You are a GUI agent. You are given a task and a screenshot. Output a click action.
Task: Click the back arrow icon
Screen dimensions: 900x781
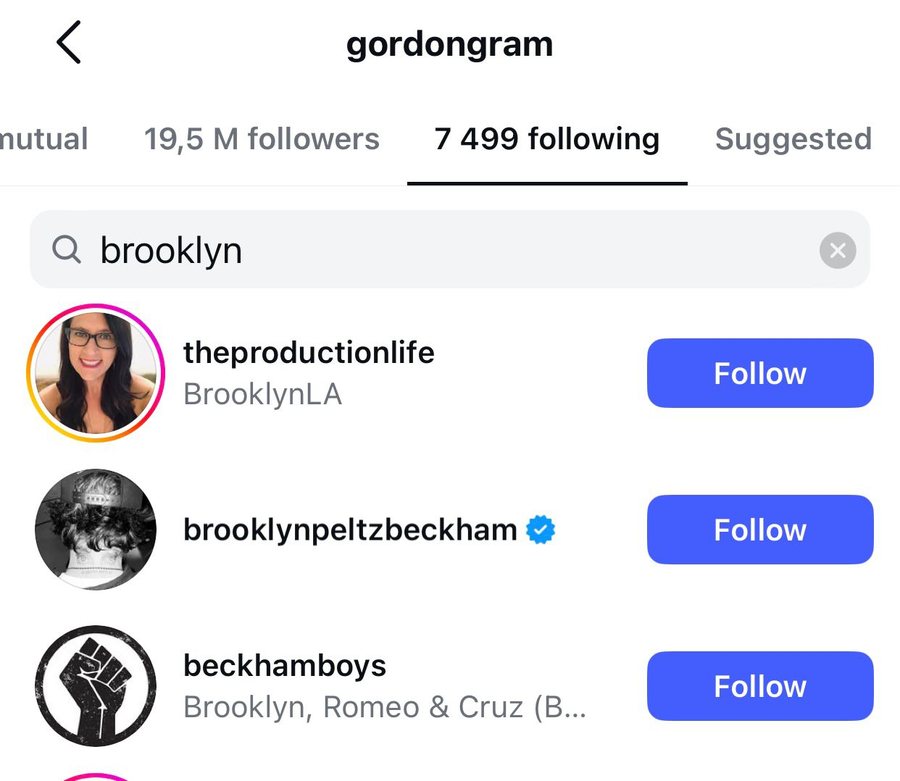pyautogui.click(x=68, y=44)
